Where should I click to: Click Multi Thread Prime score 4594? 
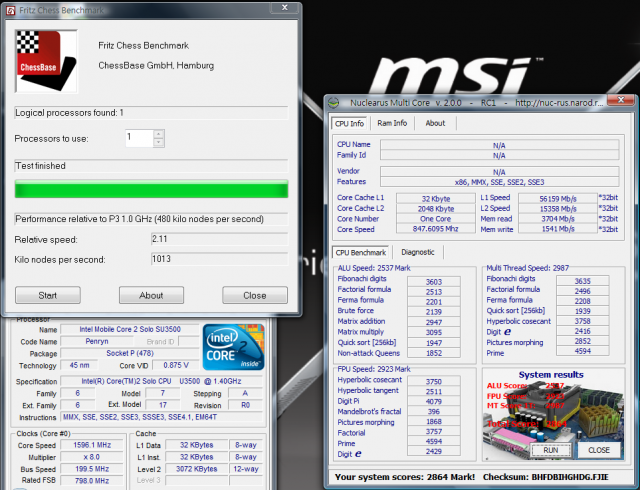point(582,351)
